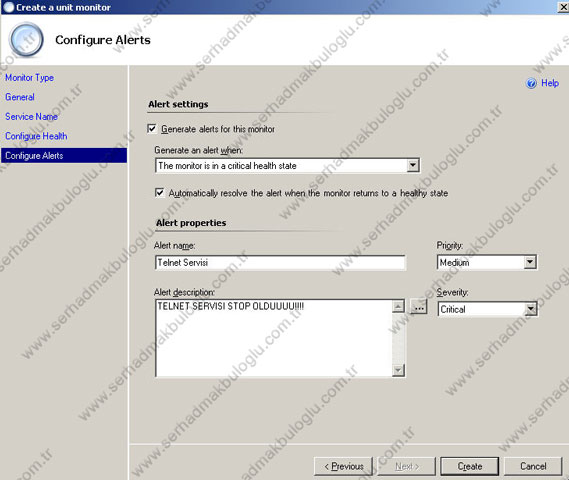
Task: Expand the Severity dropdown showing Critical
Action: pos(530,309)
